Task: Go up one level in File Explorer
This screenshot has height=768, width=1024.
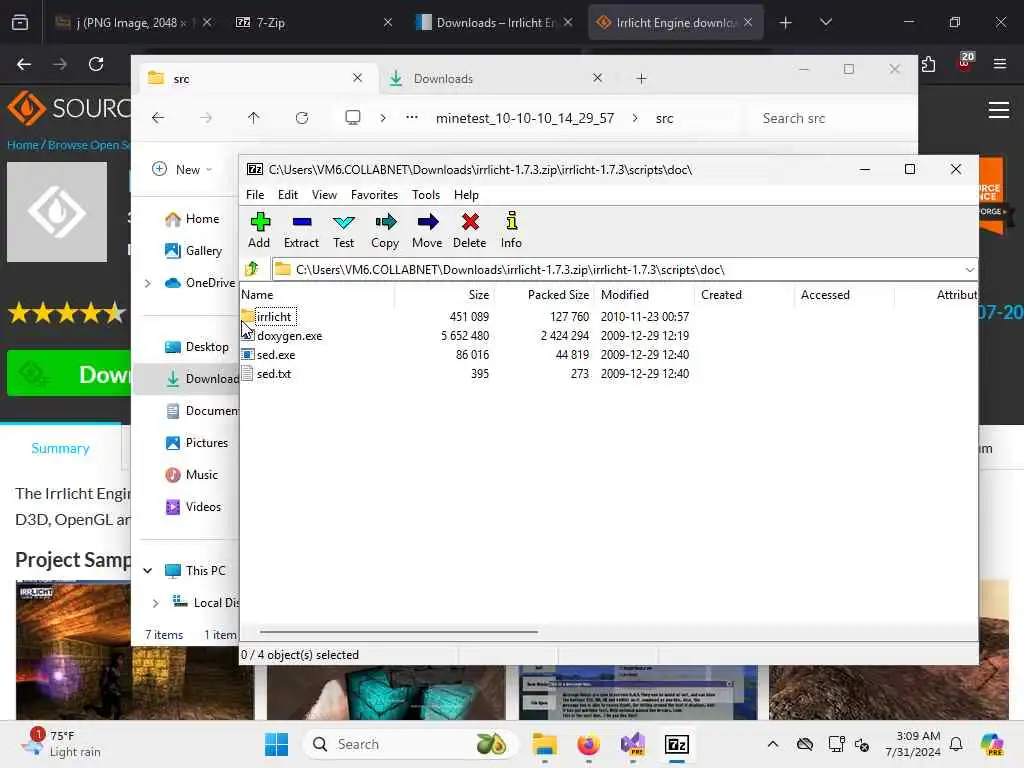Action: click(253, 118)
